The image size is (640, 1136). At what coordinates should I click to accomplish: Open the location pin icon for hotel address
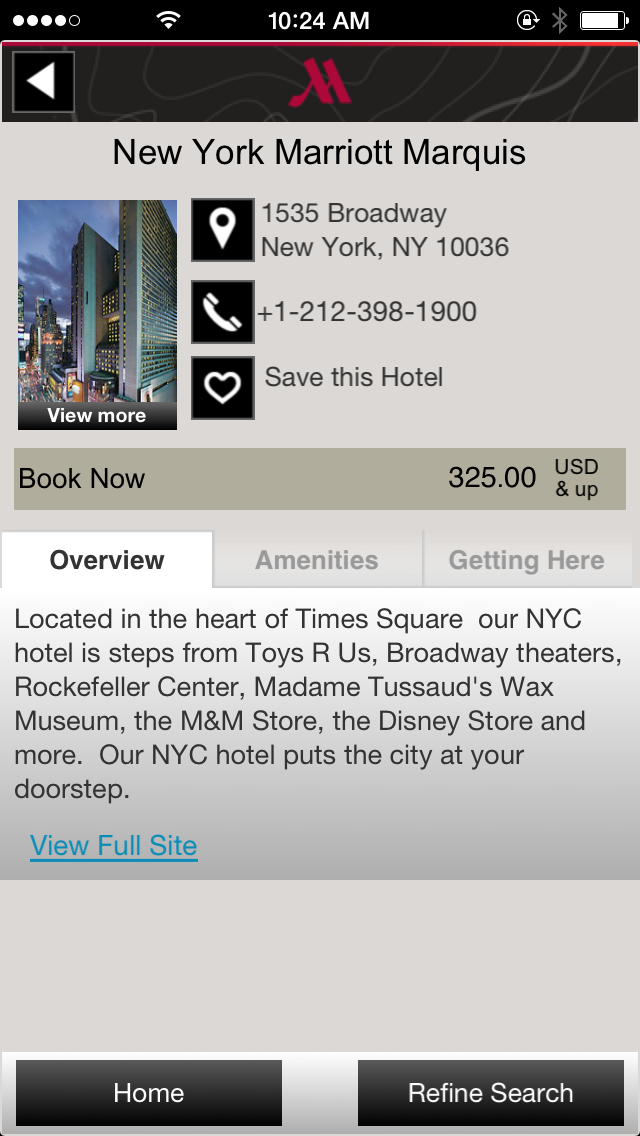pyautogui.click(x=222, y=230)
